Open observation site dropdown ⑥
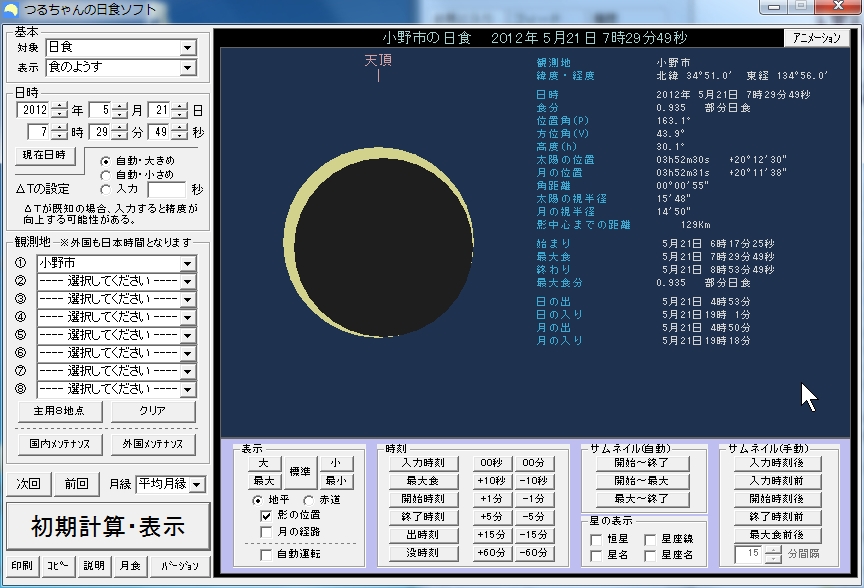Viewport: 864px width, 588px height. pyautogui.click(x=187, y=353)
